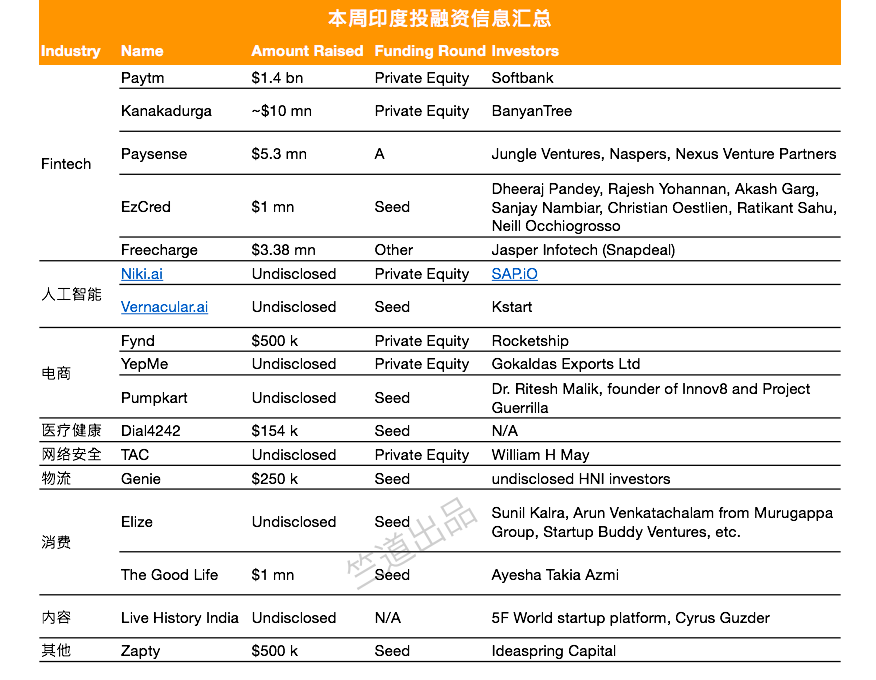This screenshot has height=680, width=876.
Task: Select the Pumpkart name cell
Action: pos(154,398)
